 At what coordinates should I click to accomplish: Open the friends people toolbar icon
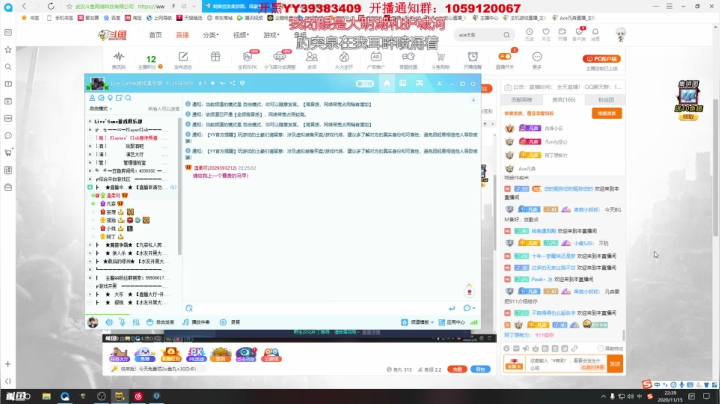coord(312,56)
